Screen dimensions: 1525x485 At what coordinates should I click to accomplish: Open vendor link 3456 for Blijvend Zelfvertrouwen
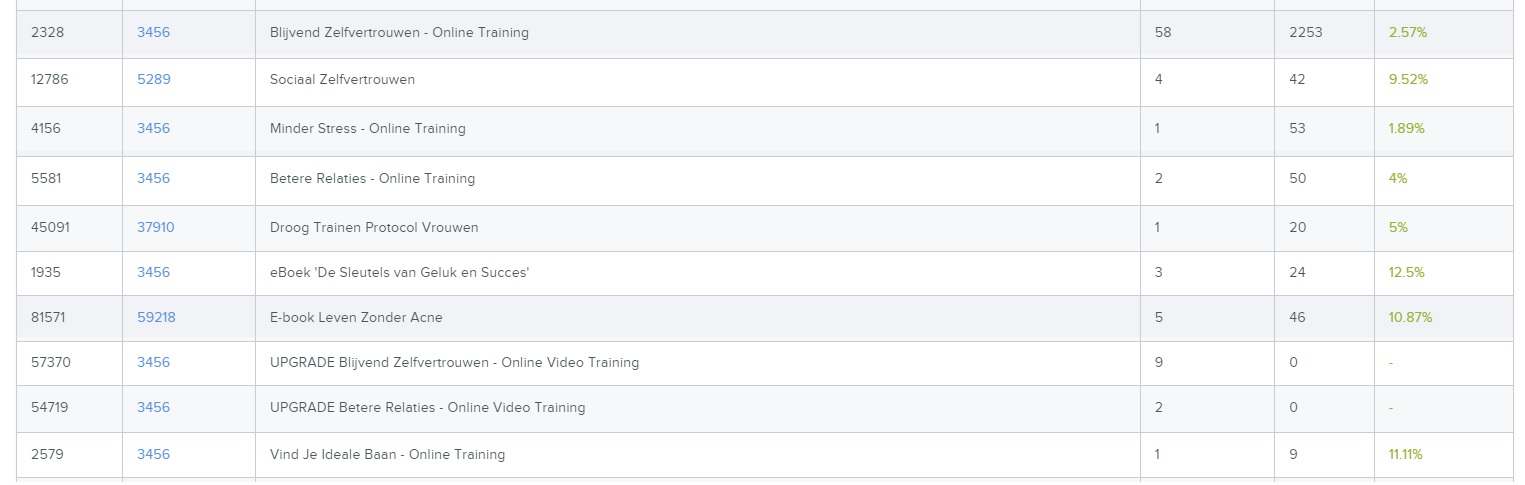tap(153, 32)
